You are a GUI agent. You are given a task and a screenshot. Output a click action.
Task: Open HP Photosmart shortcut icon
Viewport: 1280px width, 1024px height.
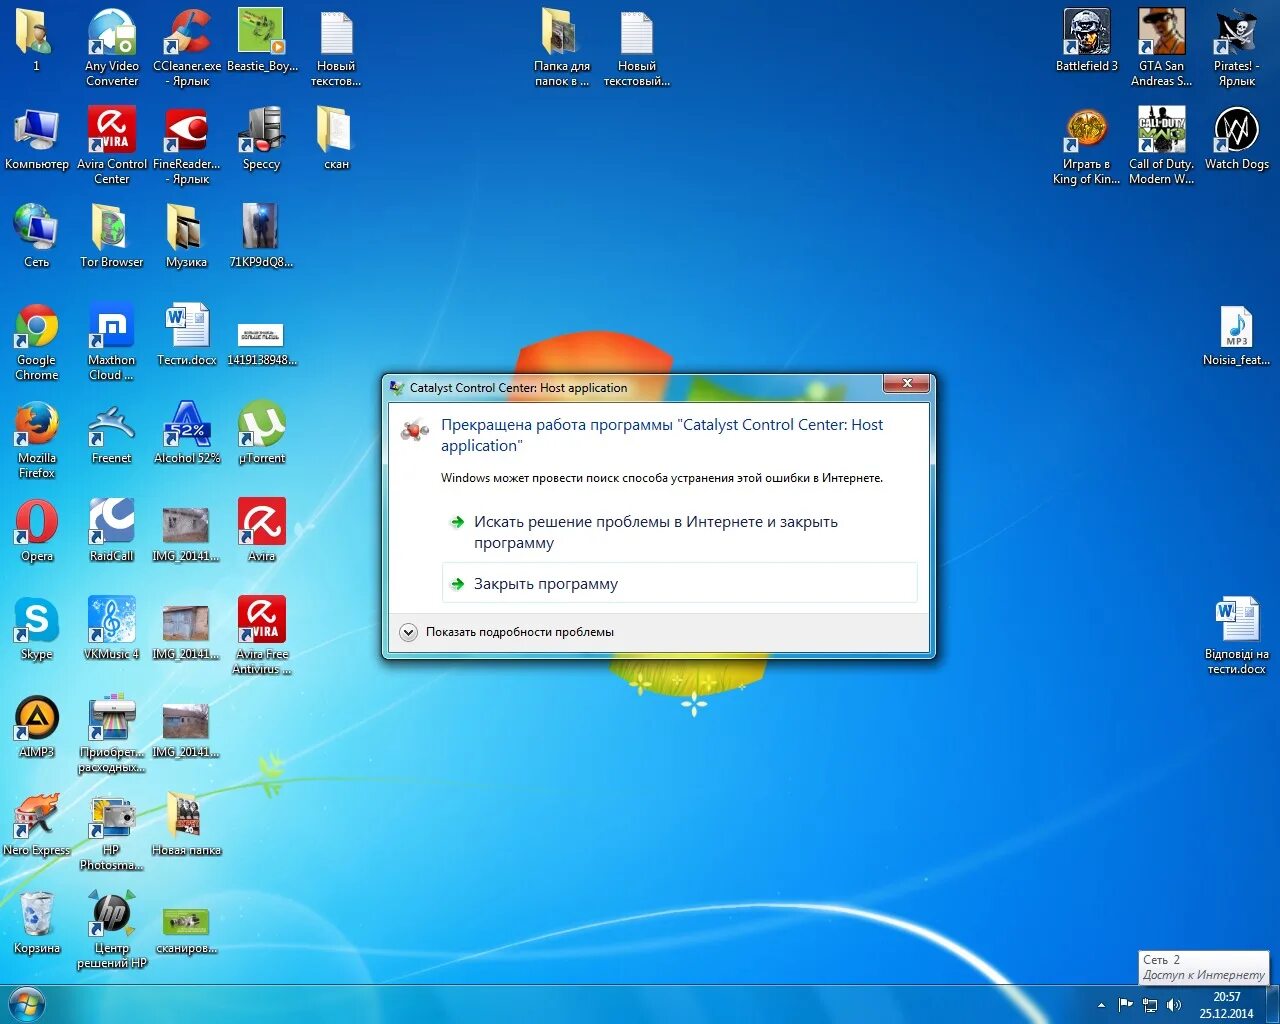pyautogui.click(x=112, y=832)
